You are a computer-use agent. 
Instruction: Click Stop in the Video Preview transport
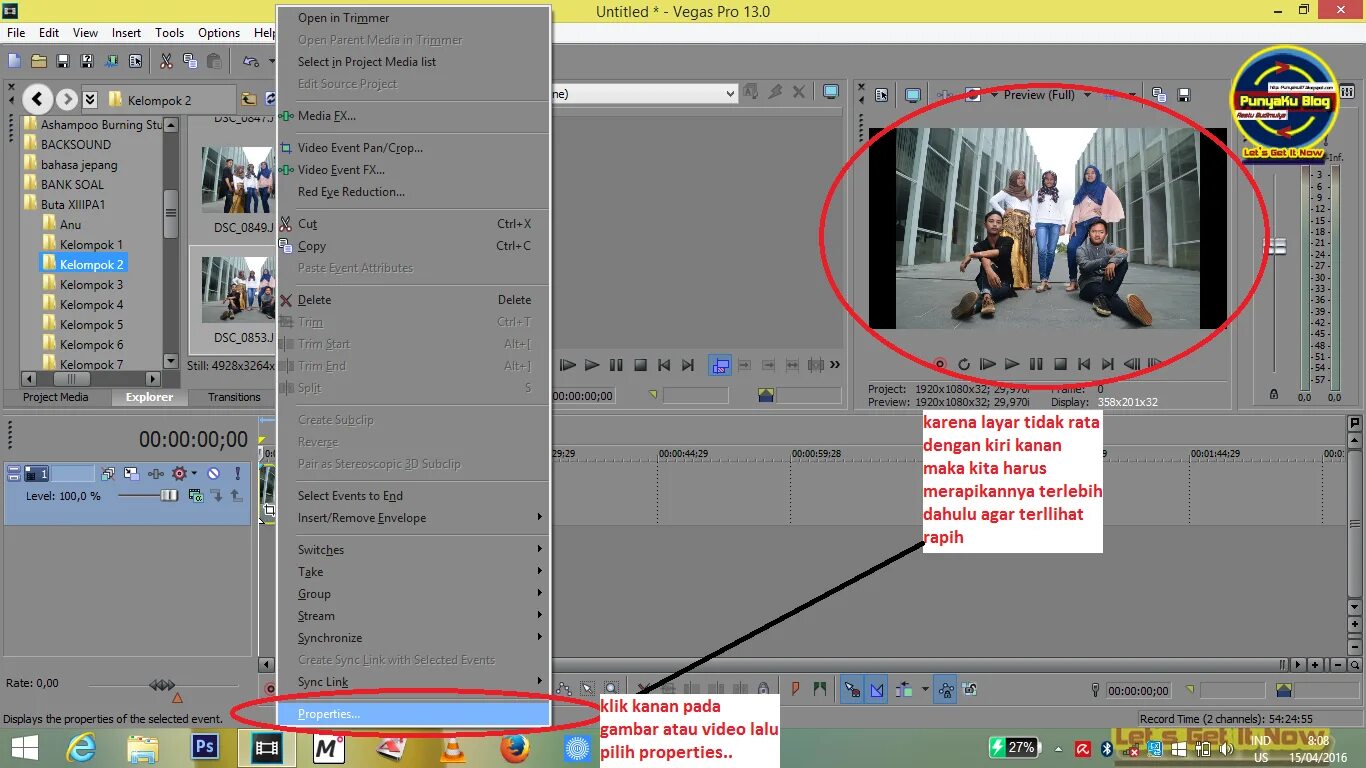(x=1060, y=365)
